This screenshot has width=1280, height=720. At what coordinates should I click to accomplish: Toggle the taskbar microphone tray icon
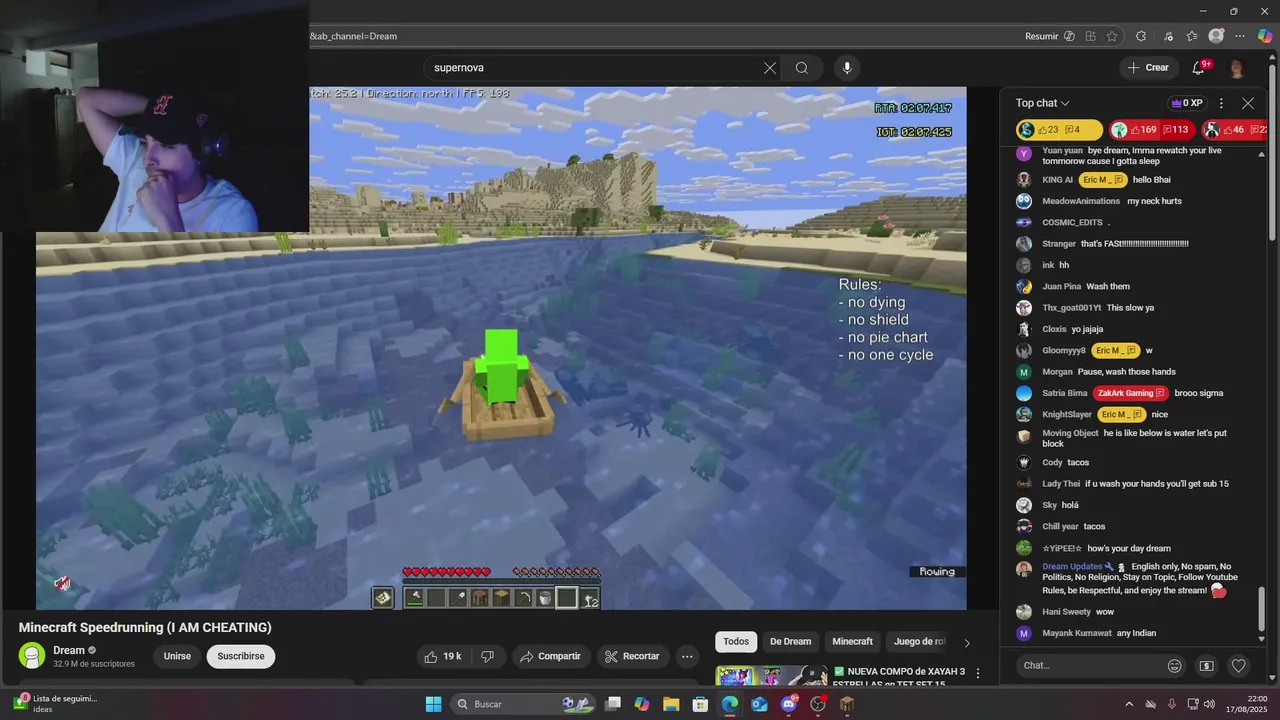click(x=1172, y=704)
